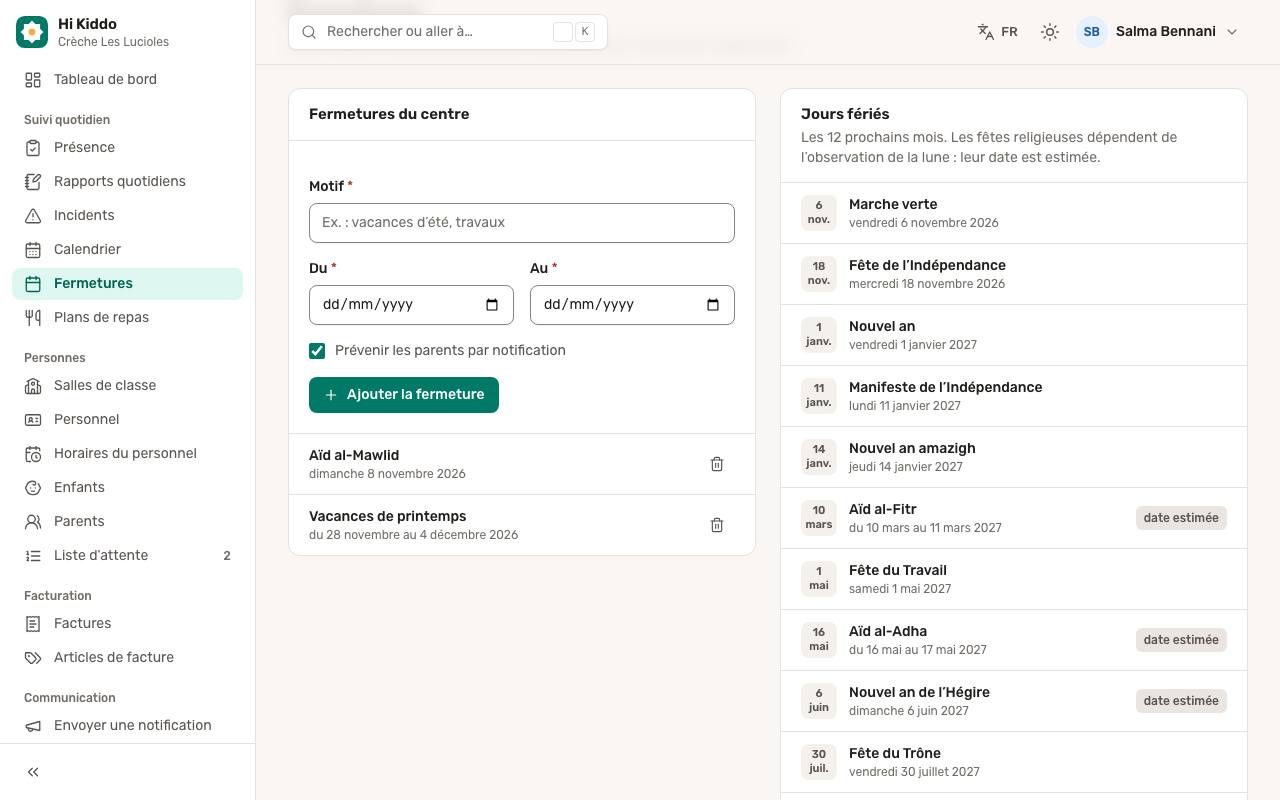Click the Factures receipt icon

coord(33,624)
